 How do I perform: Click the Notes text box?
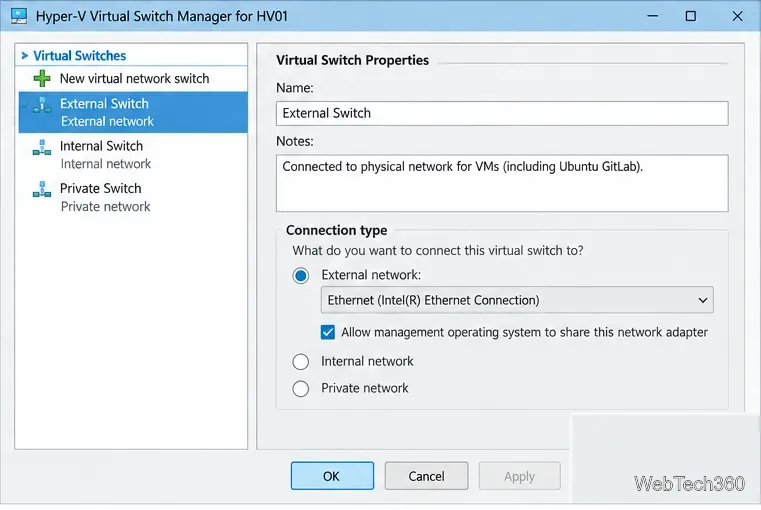502,183
